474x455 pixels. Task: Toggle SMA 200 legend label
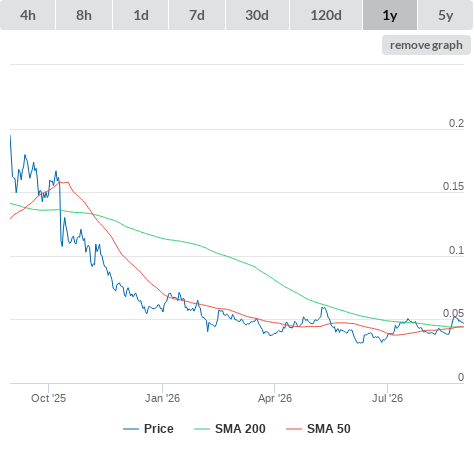pos(240,429)
